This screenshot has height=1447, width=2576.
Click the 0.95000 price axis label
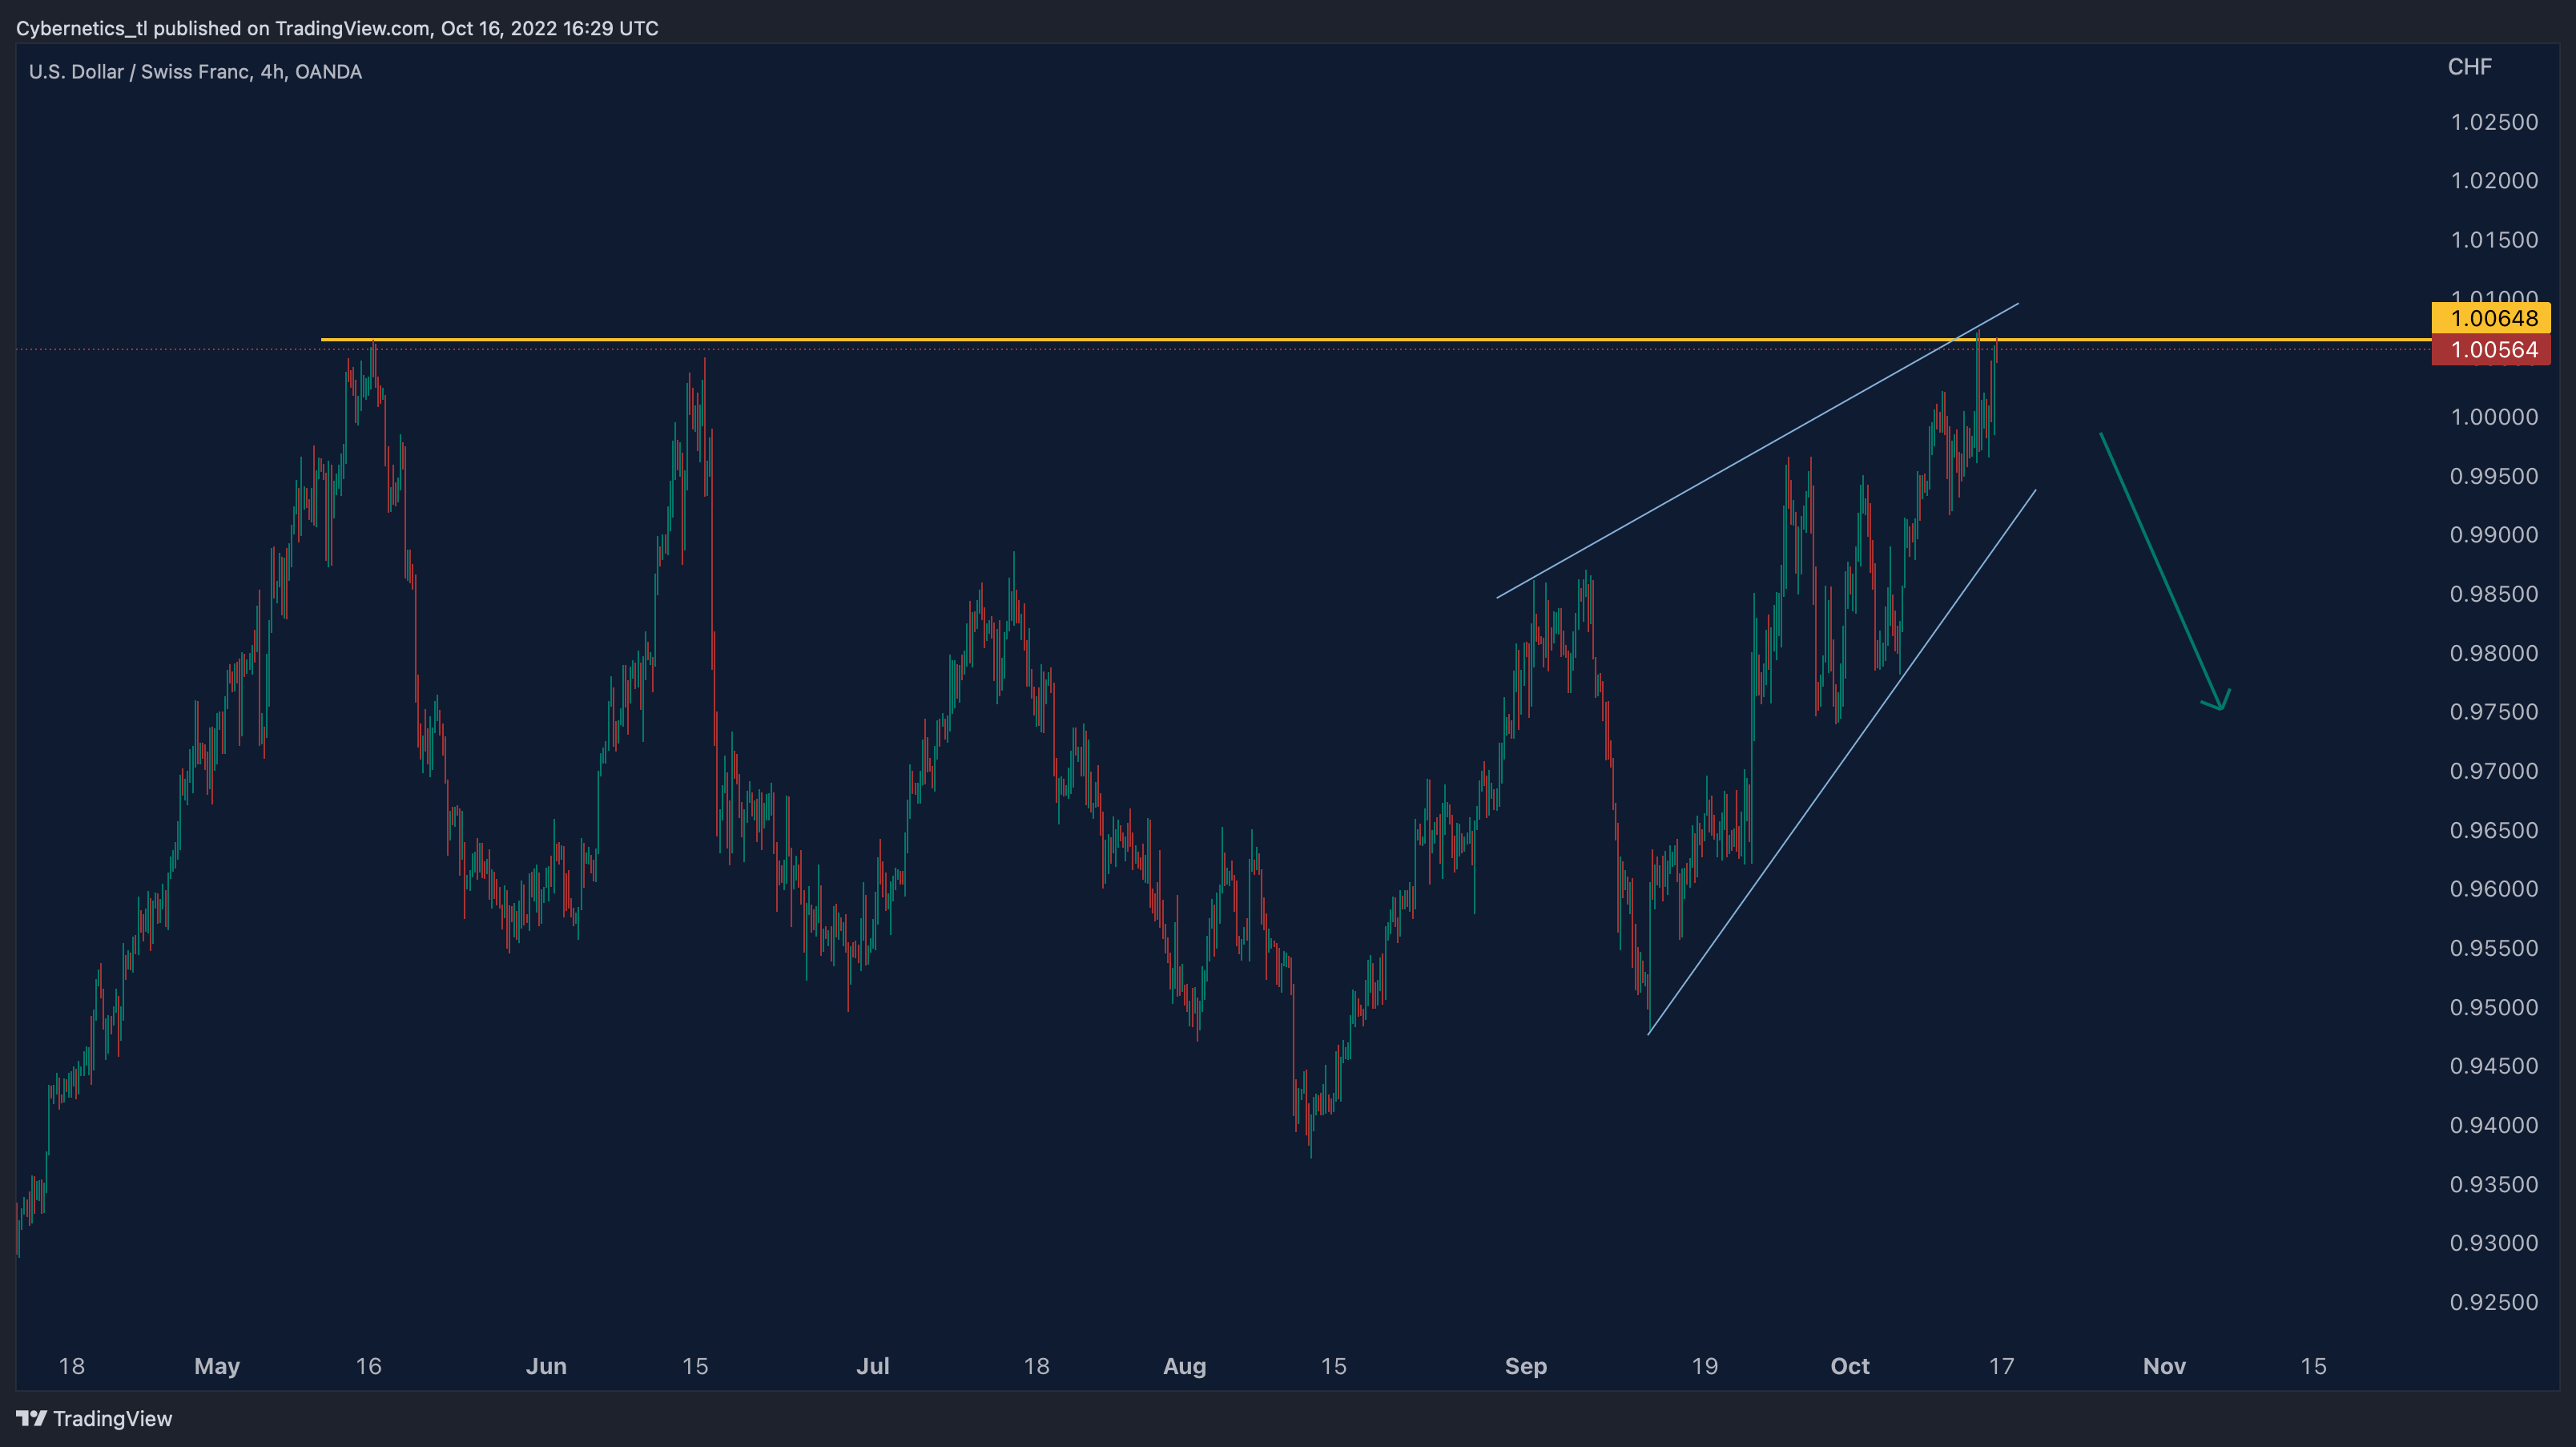tap(2494, 1007)
